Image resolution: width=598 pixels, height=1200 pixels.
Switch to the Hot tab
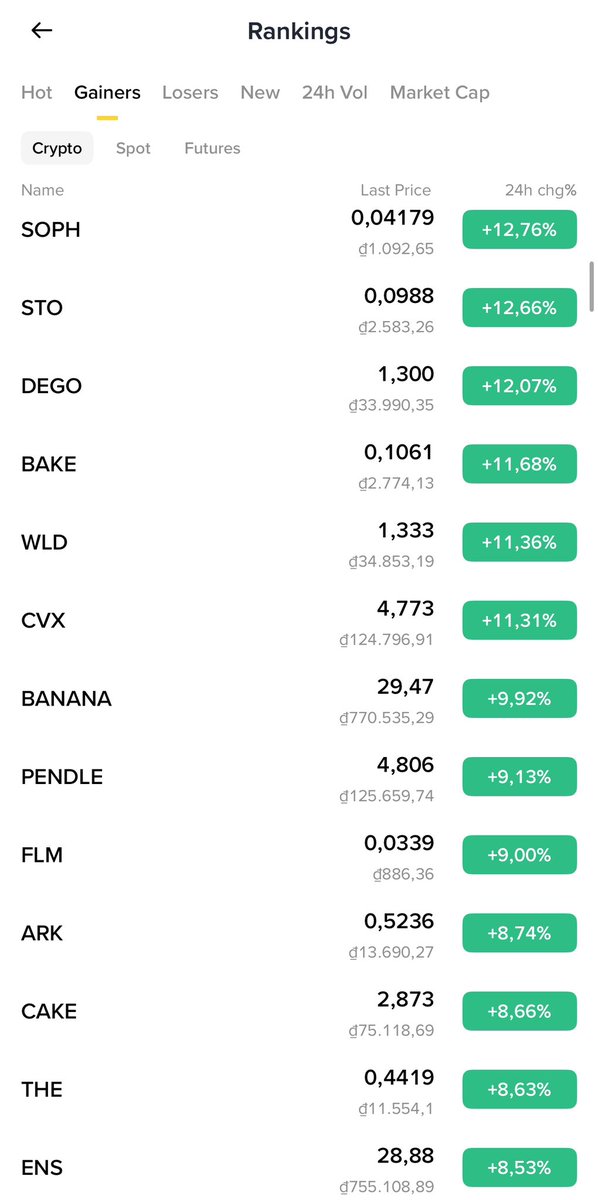[x=36, y=92]
